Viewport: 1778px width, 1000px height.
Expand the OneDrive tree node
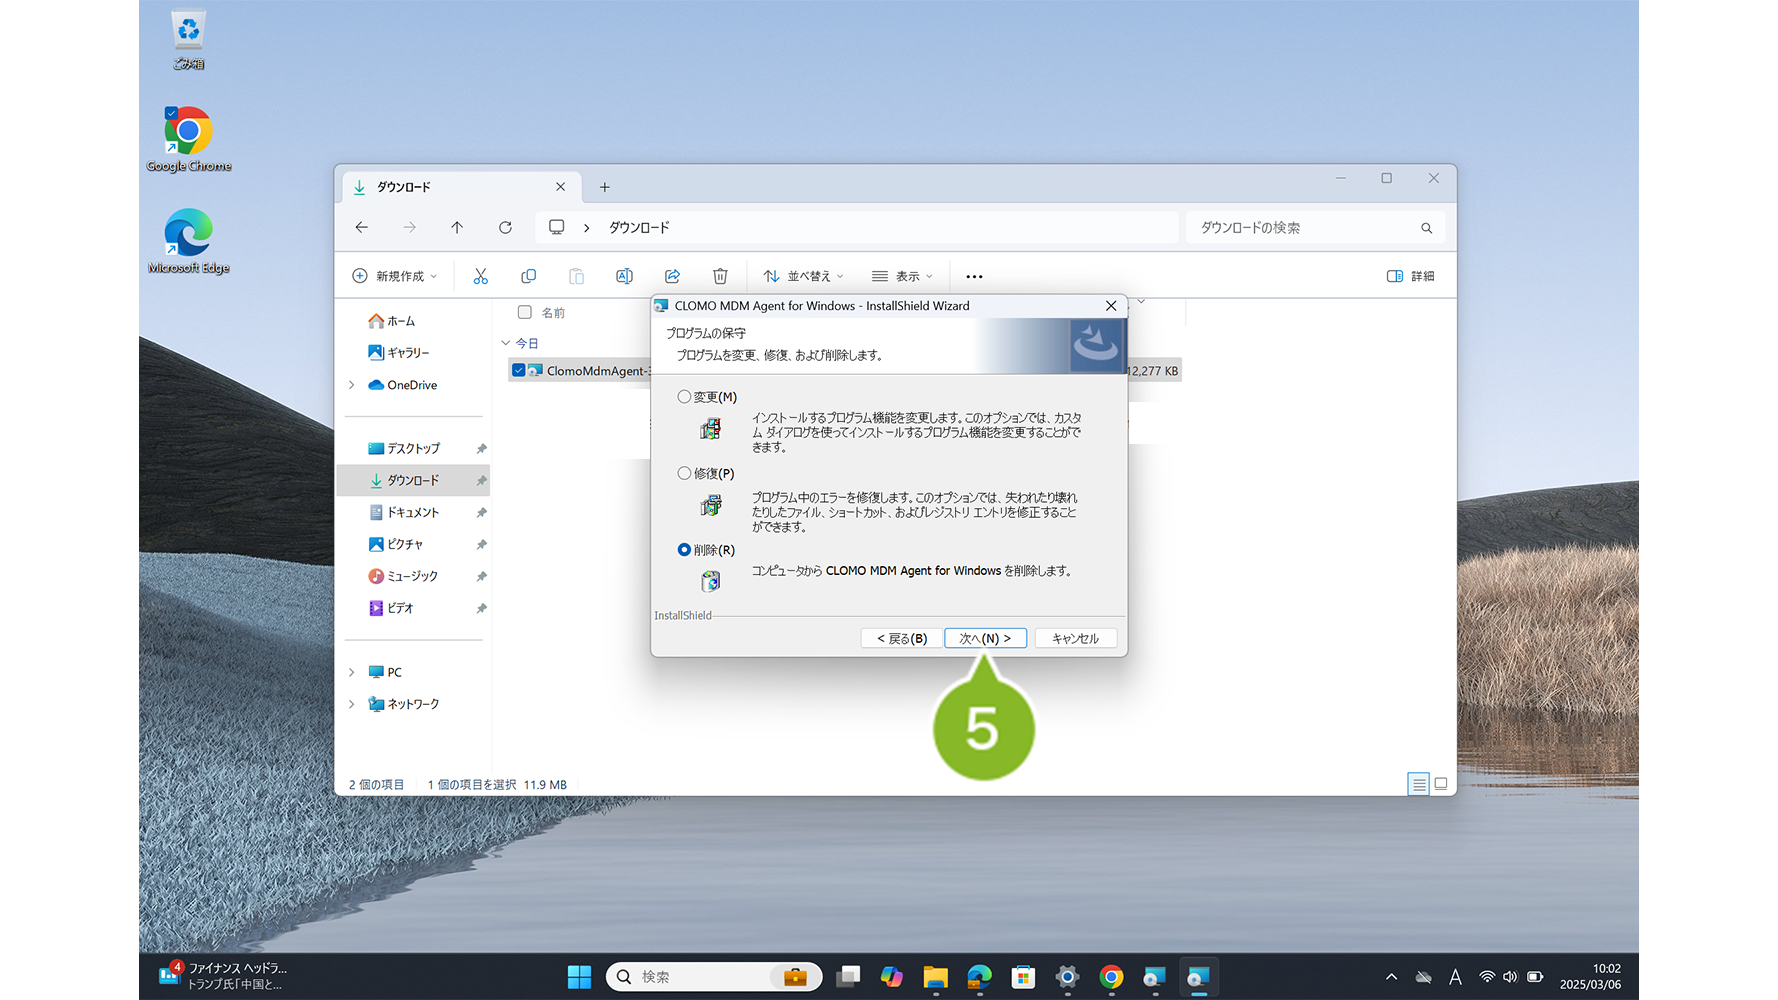pyautogui.click(x=351, y=385)
